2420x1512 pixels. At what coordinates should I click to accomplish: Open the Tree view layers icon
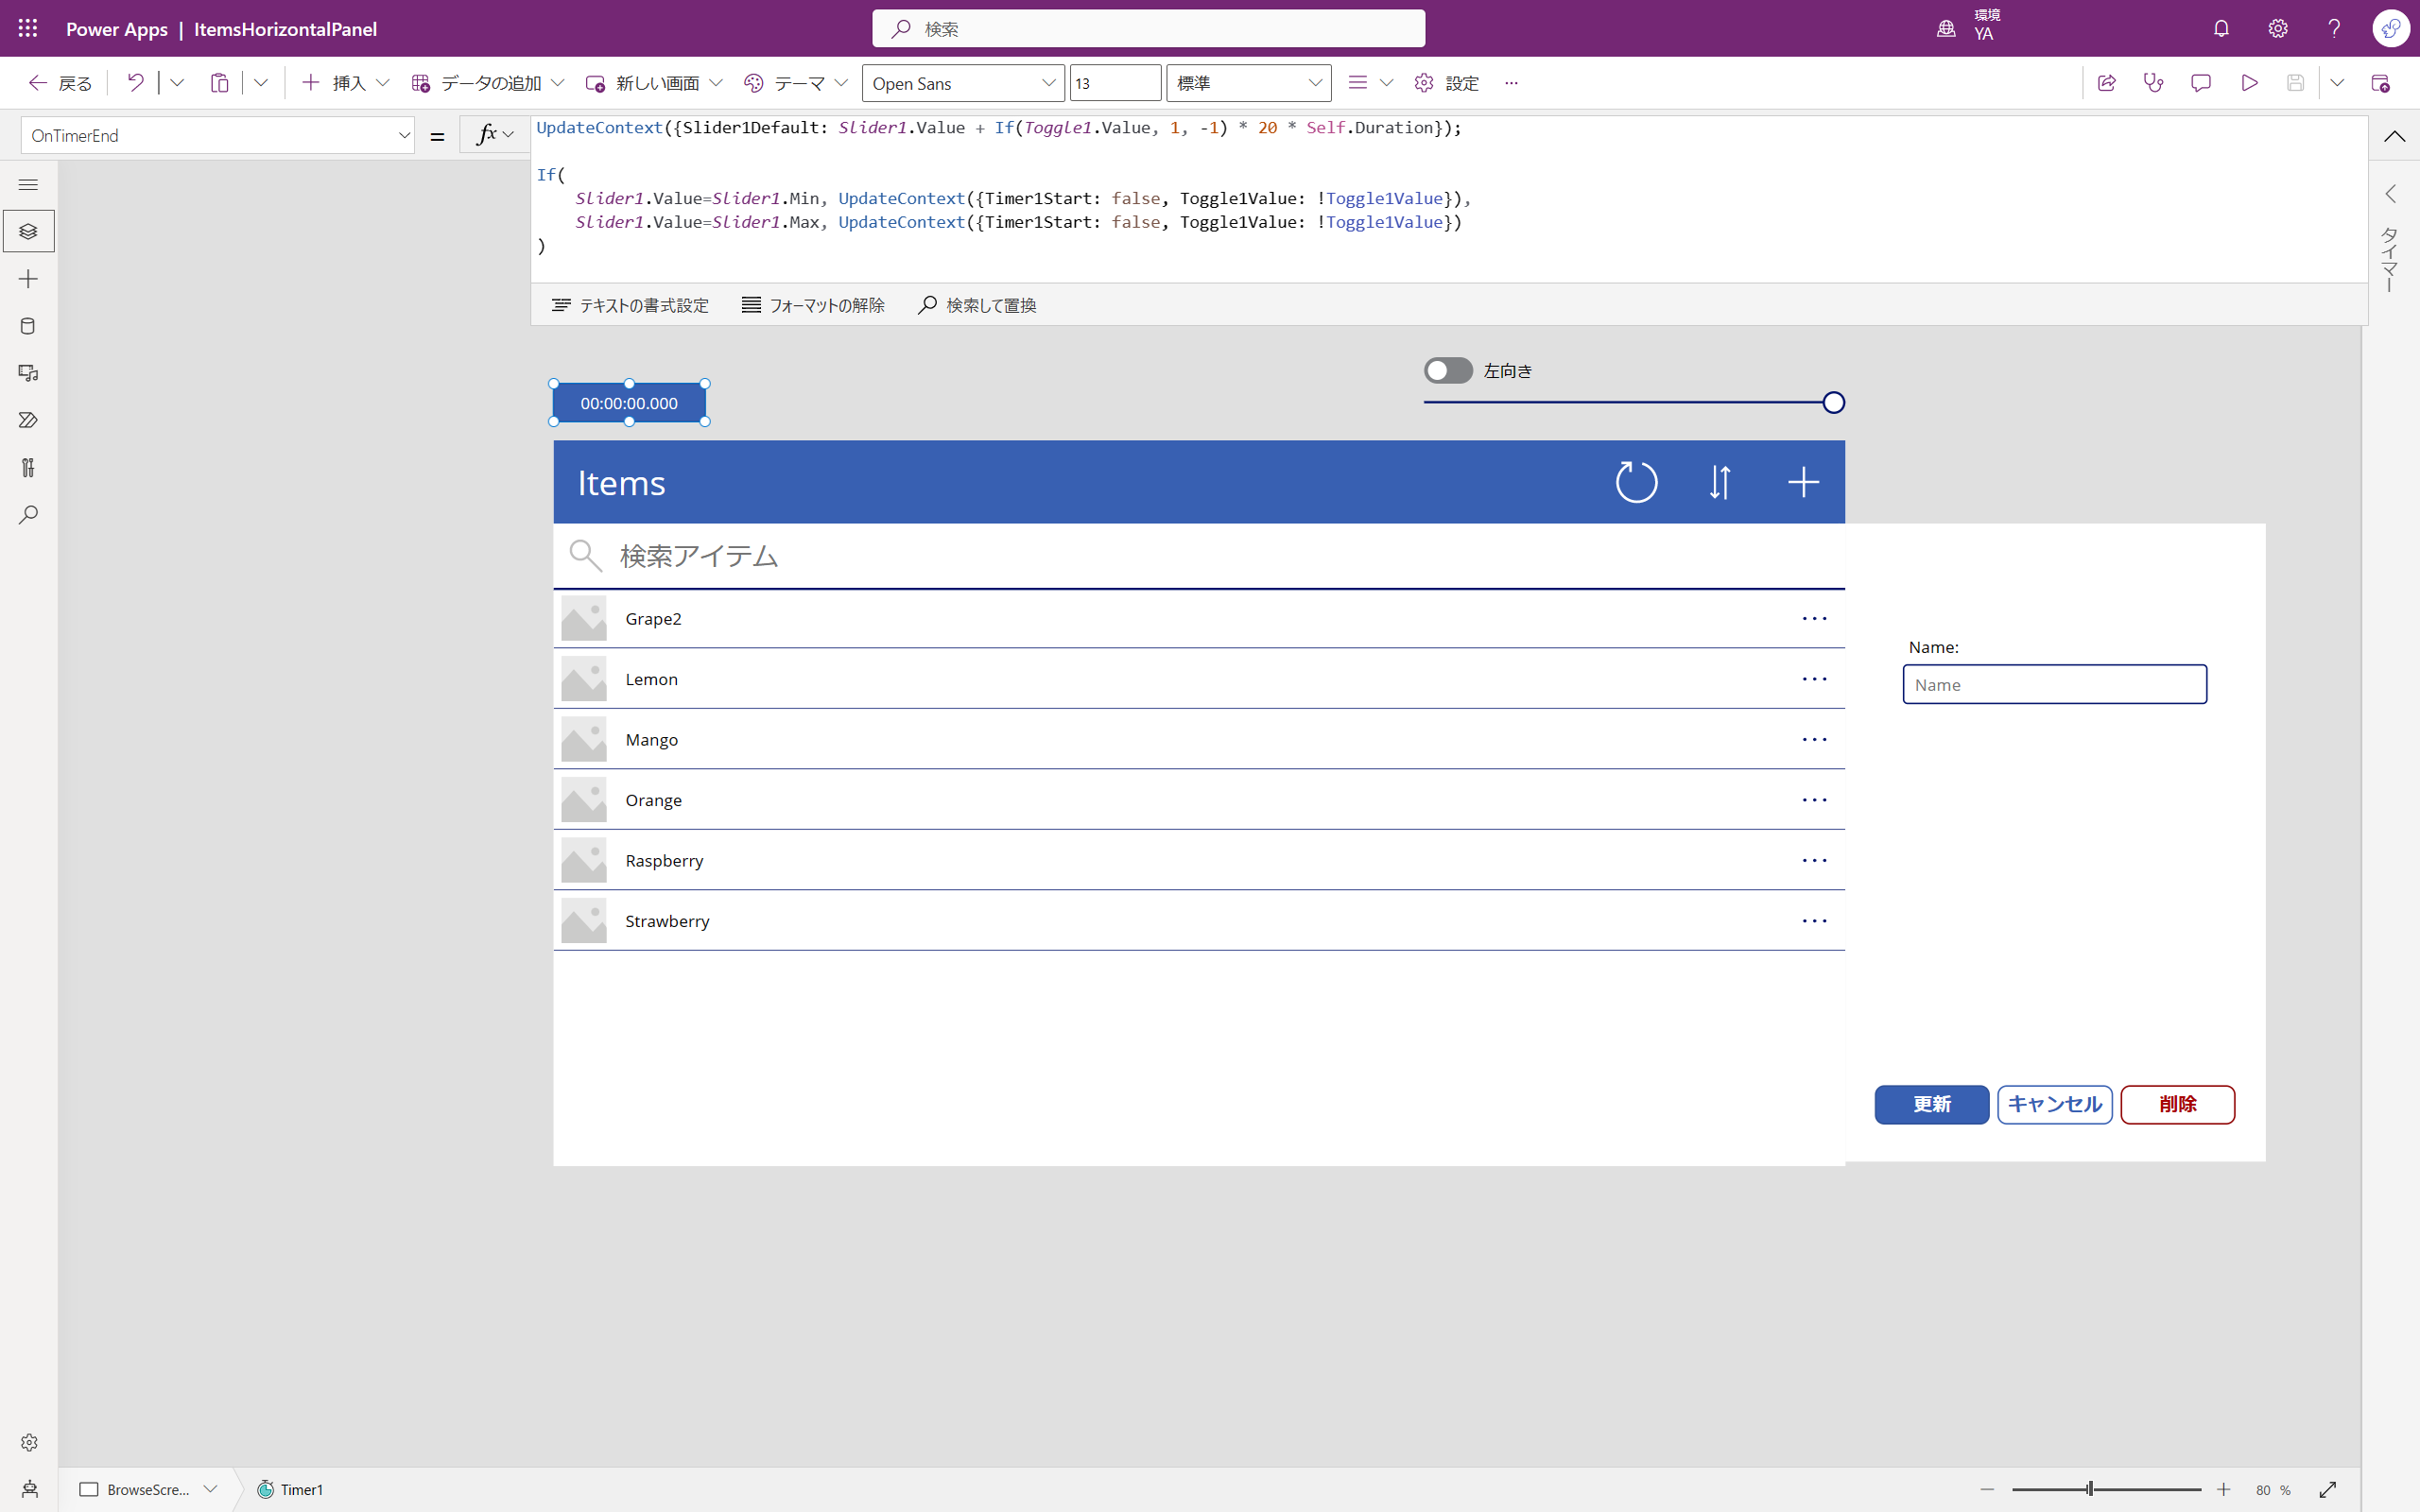click(x=28, y=231)
